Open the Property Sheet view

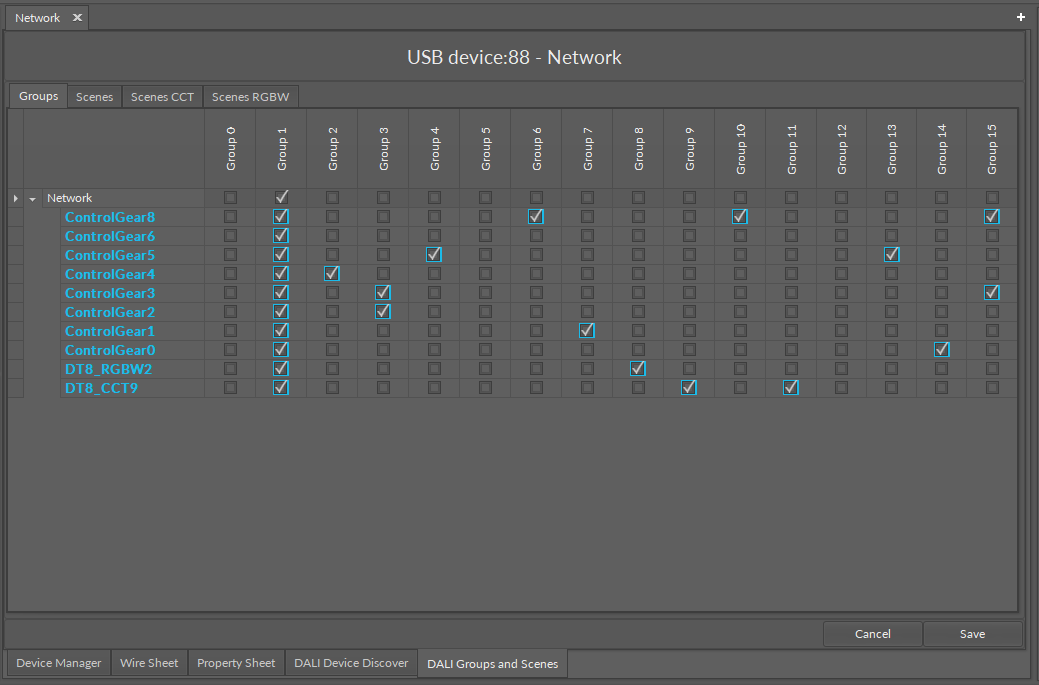click(x=236, y=663)
